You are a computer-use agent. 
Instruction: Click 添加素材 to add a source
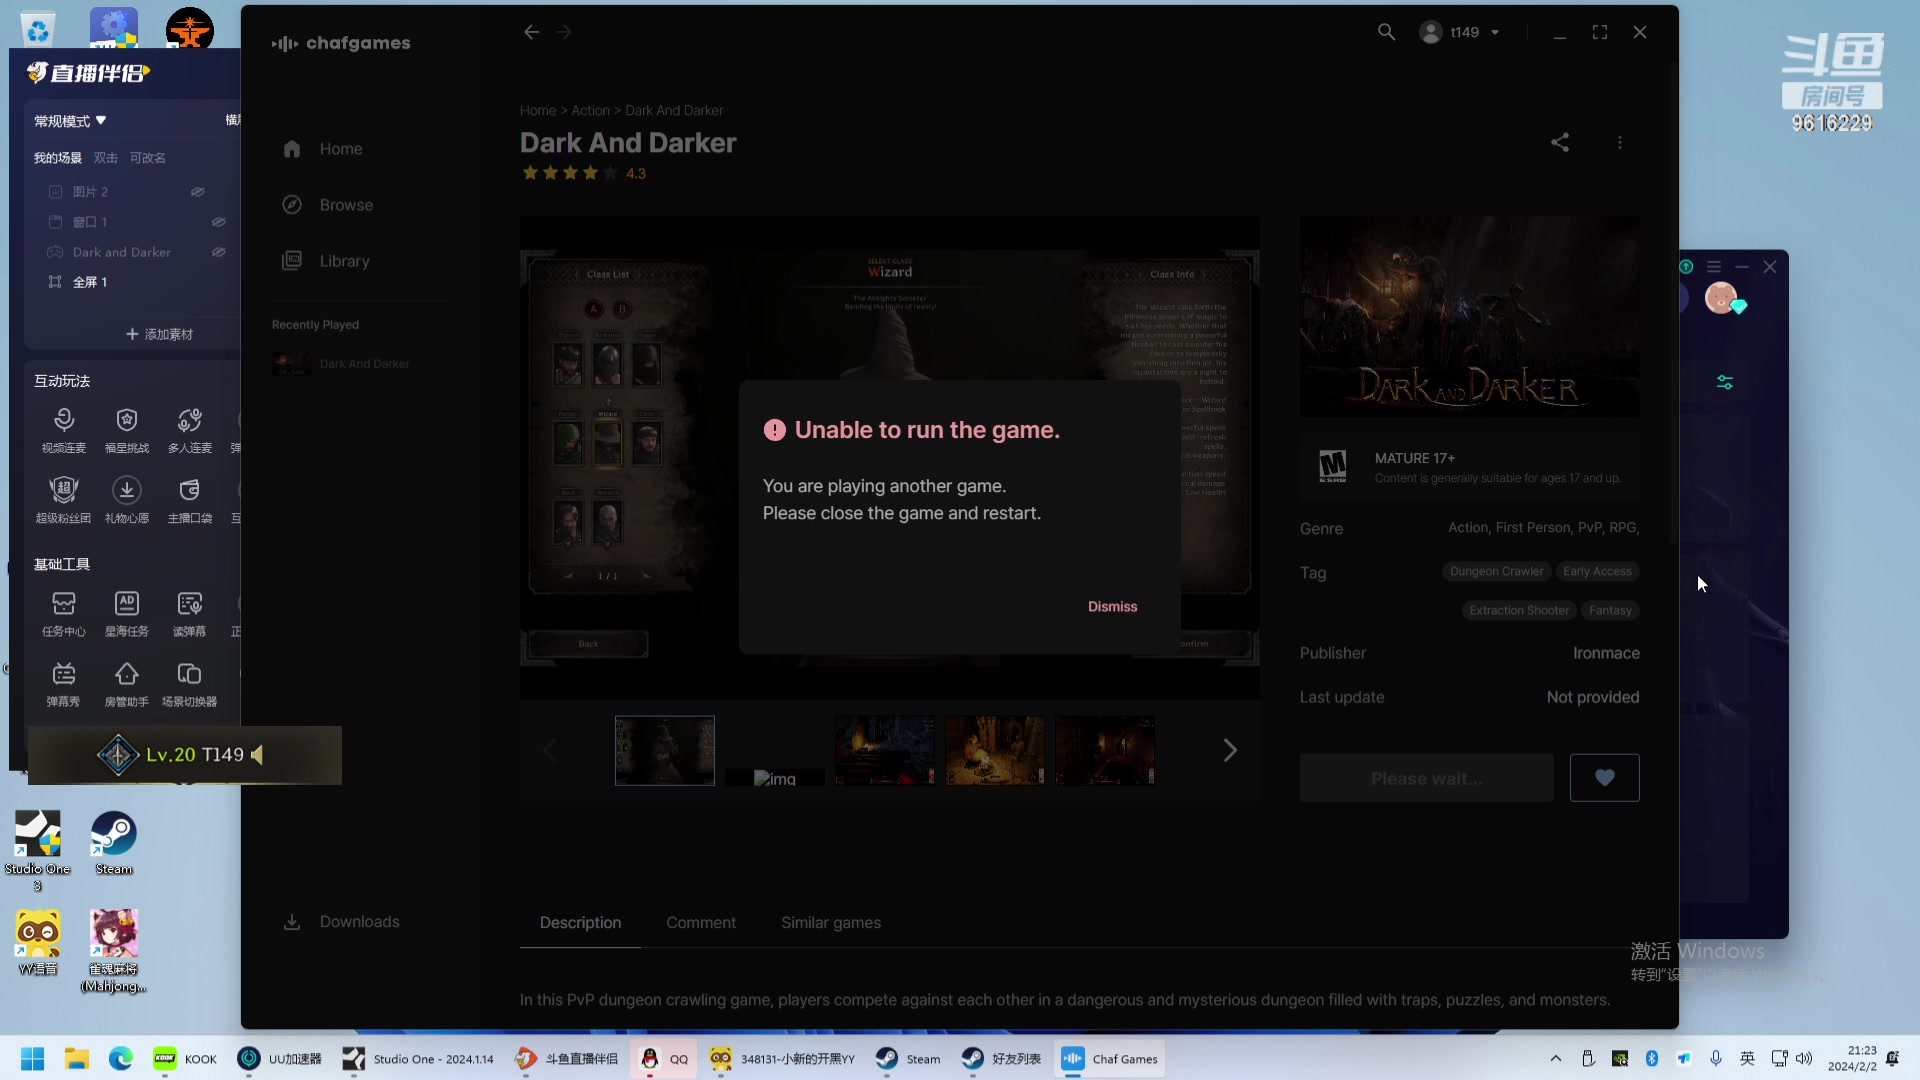tap(159, 334)
